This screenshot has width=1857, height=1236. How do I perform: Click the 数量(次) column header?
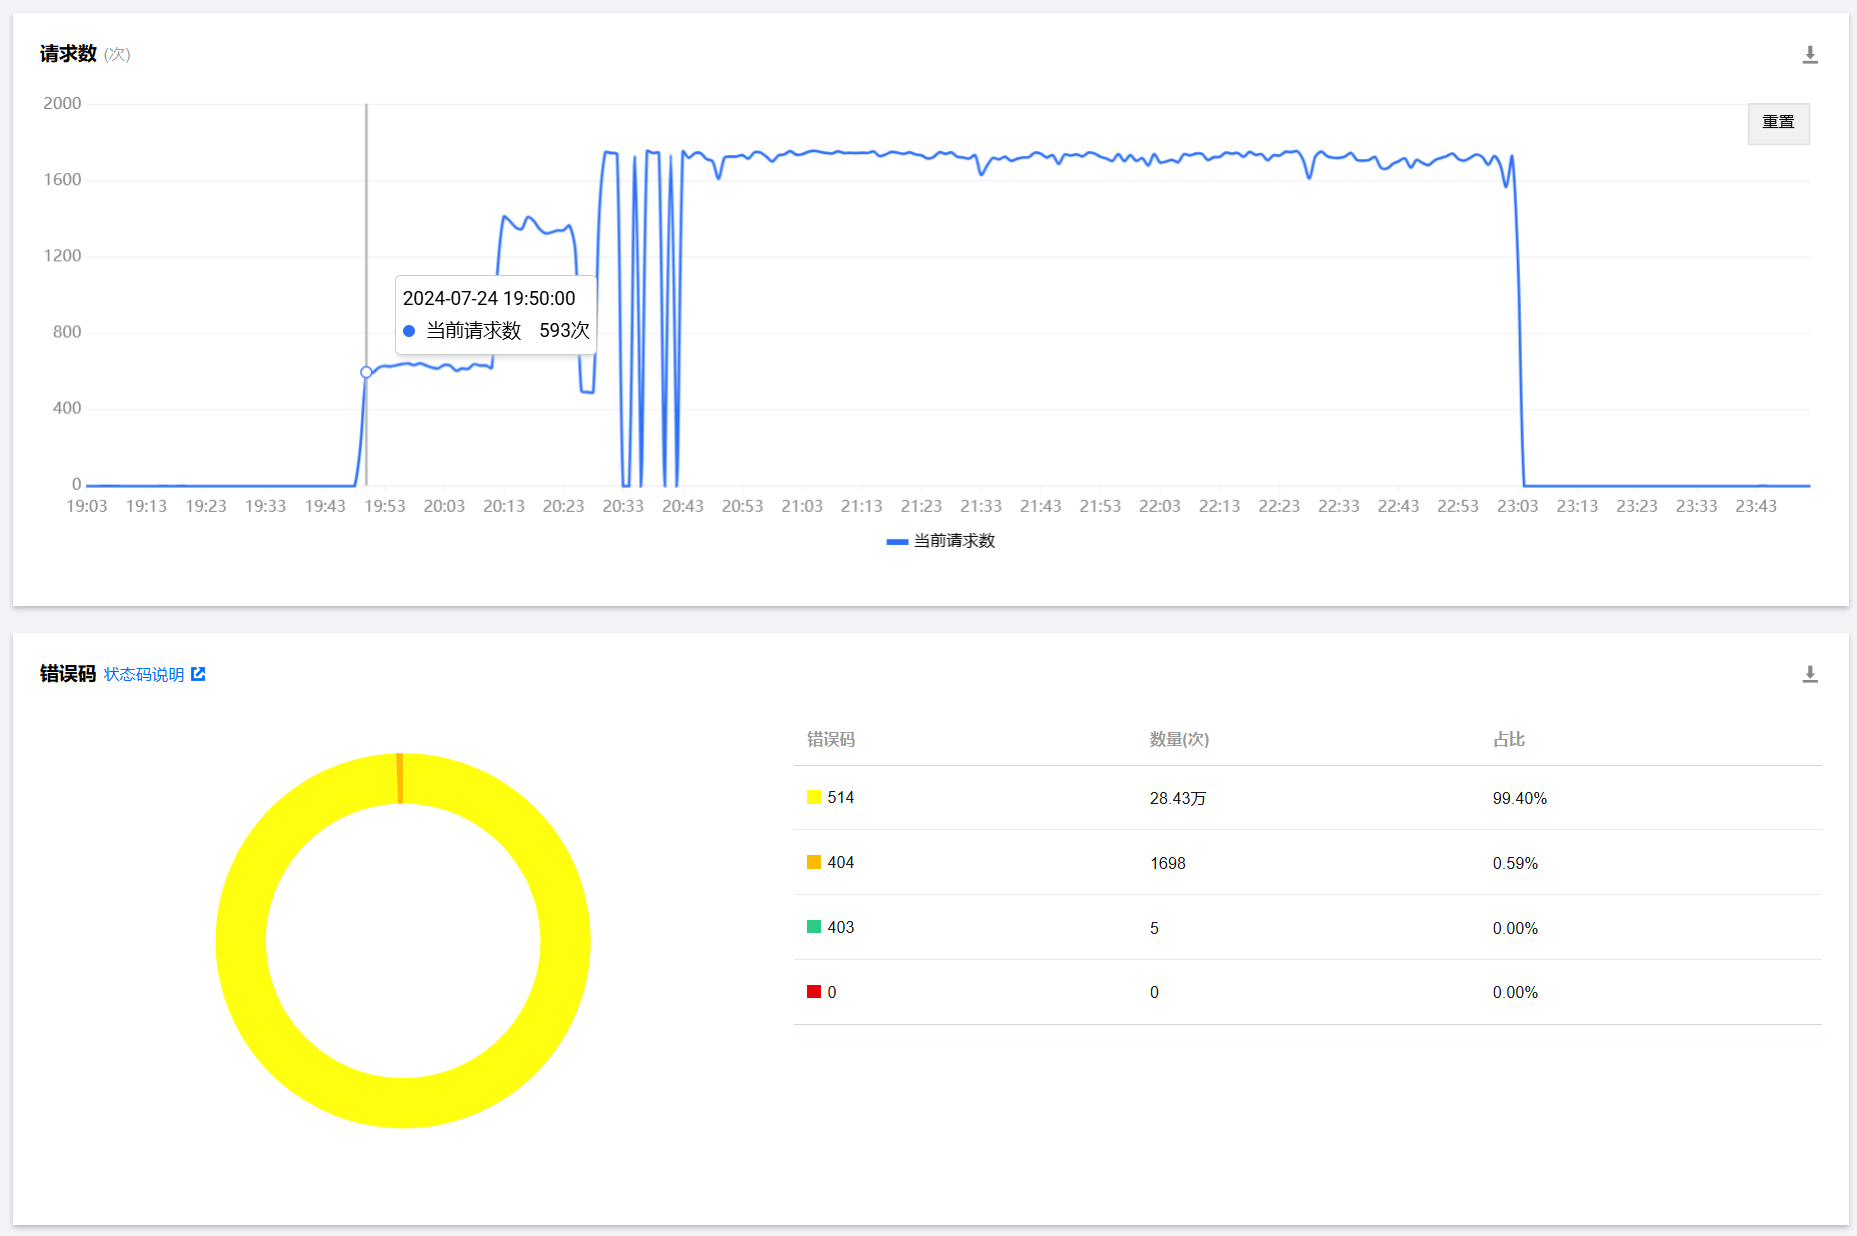(1179, 739)
